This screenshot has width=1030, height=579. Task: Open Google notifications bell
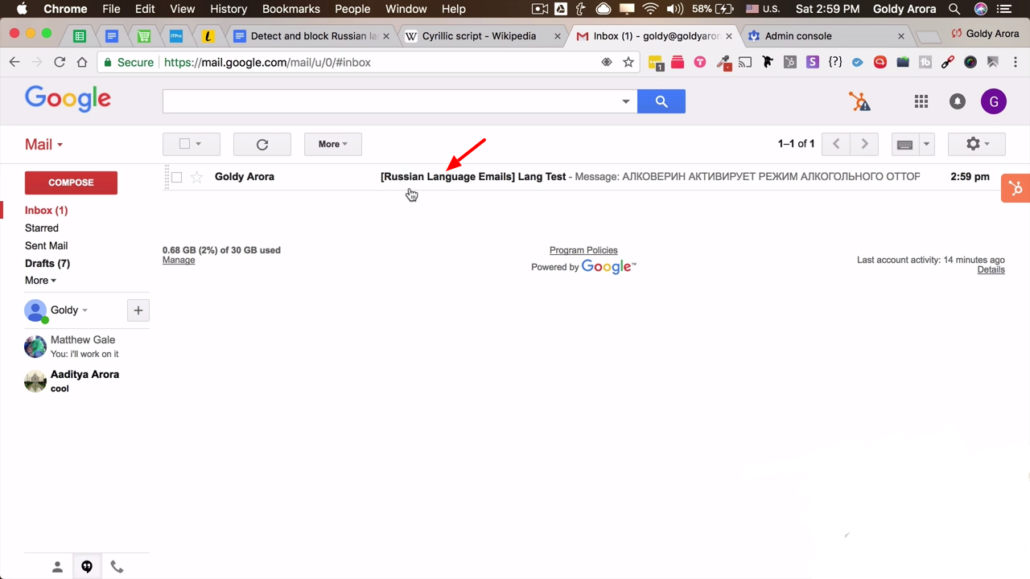point(957,101)
